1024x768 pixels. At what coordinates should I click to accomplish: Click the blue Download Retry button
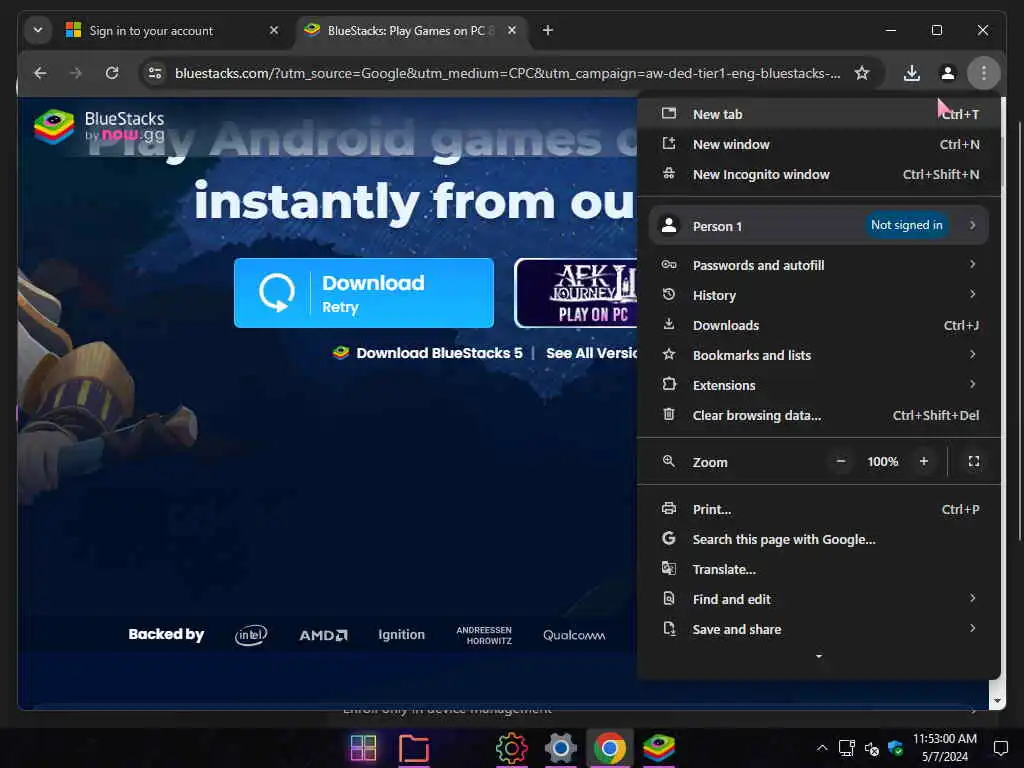(x=364, y=293)
